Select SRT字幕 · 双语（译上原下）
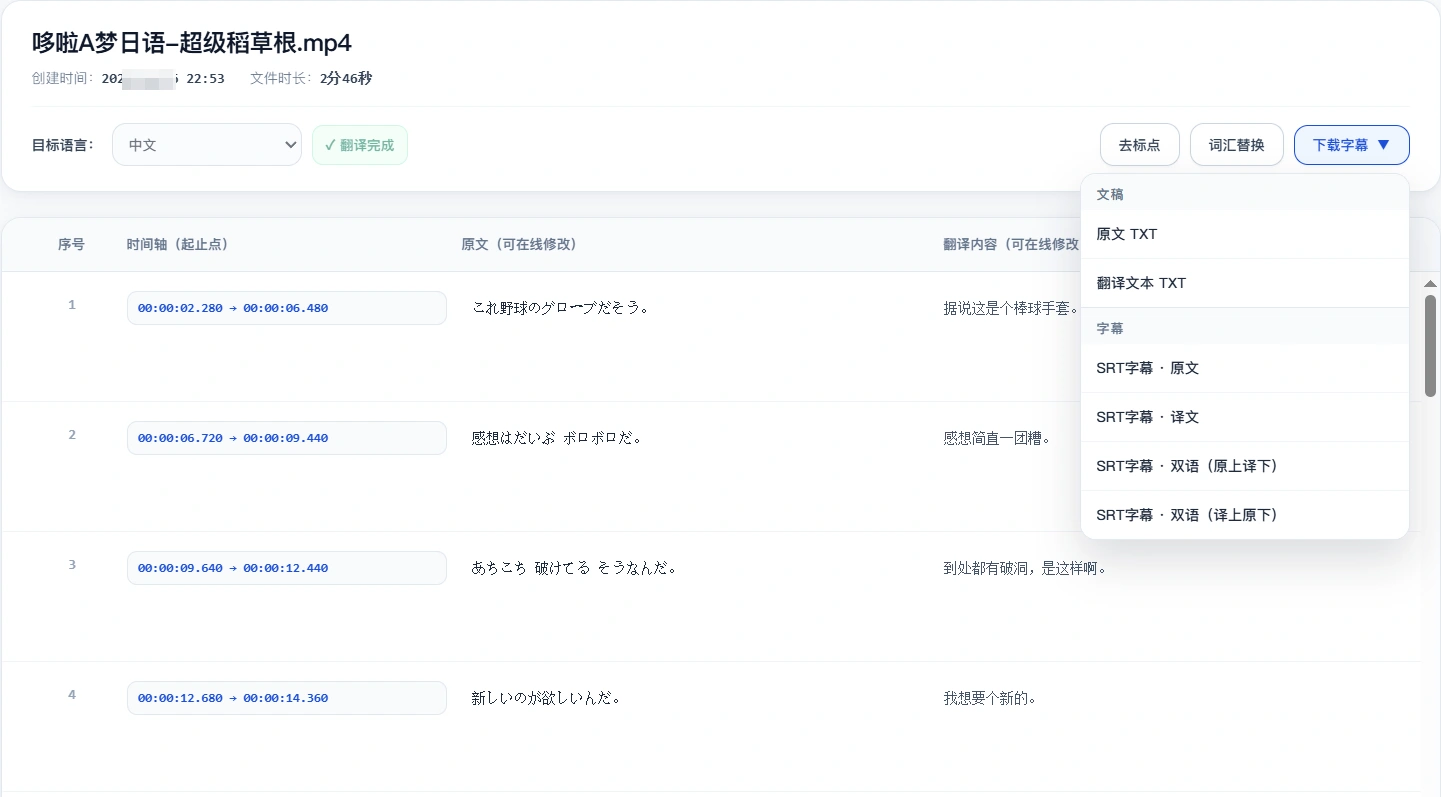 [1245, 515]
